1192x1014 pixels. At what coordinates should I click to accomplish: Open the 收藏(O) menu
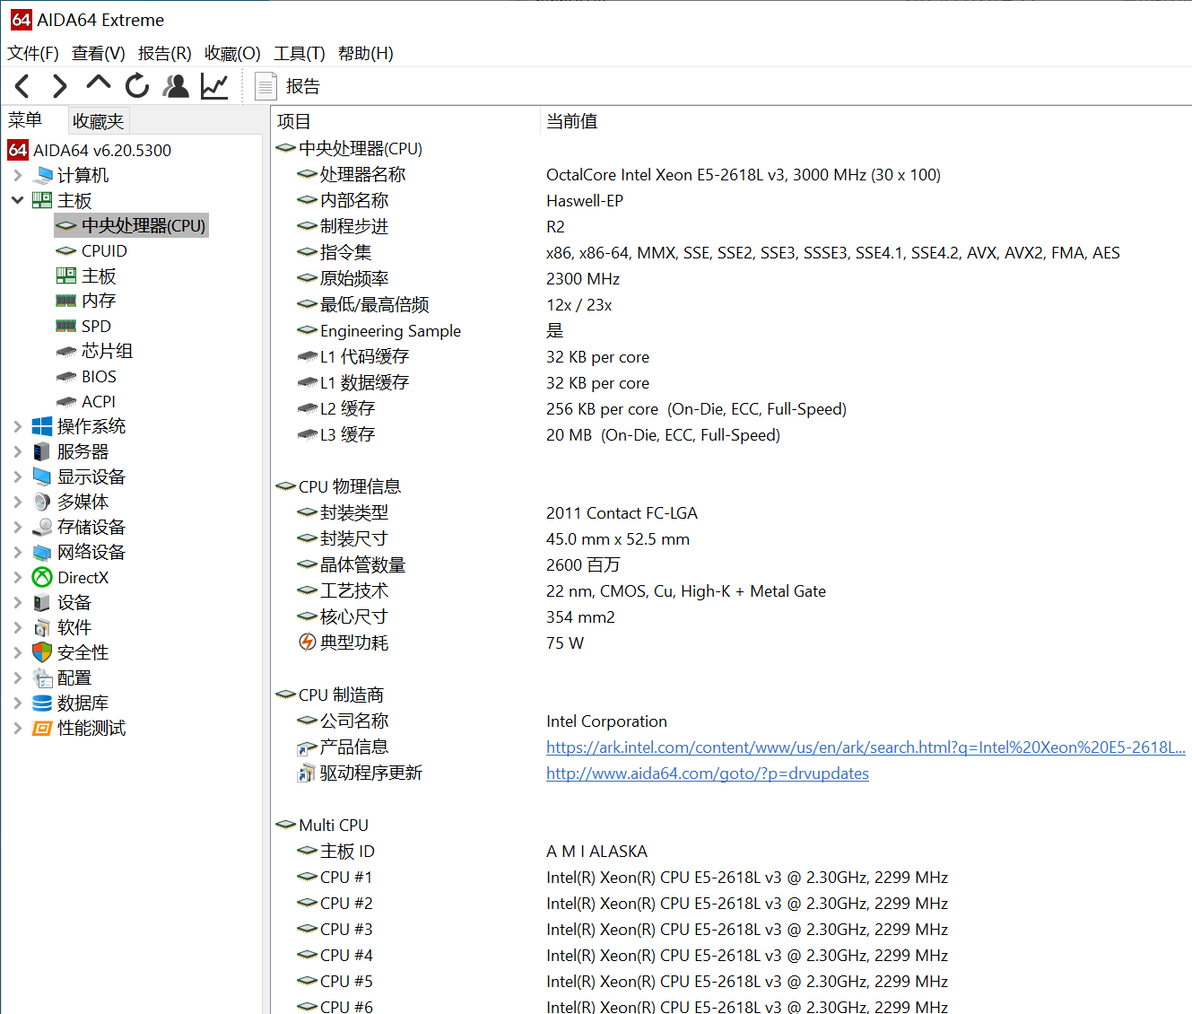point(232,53)
